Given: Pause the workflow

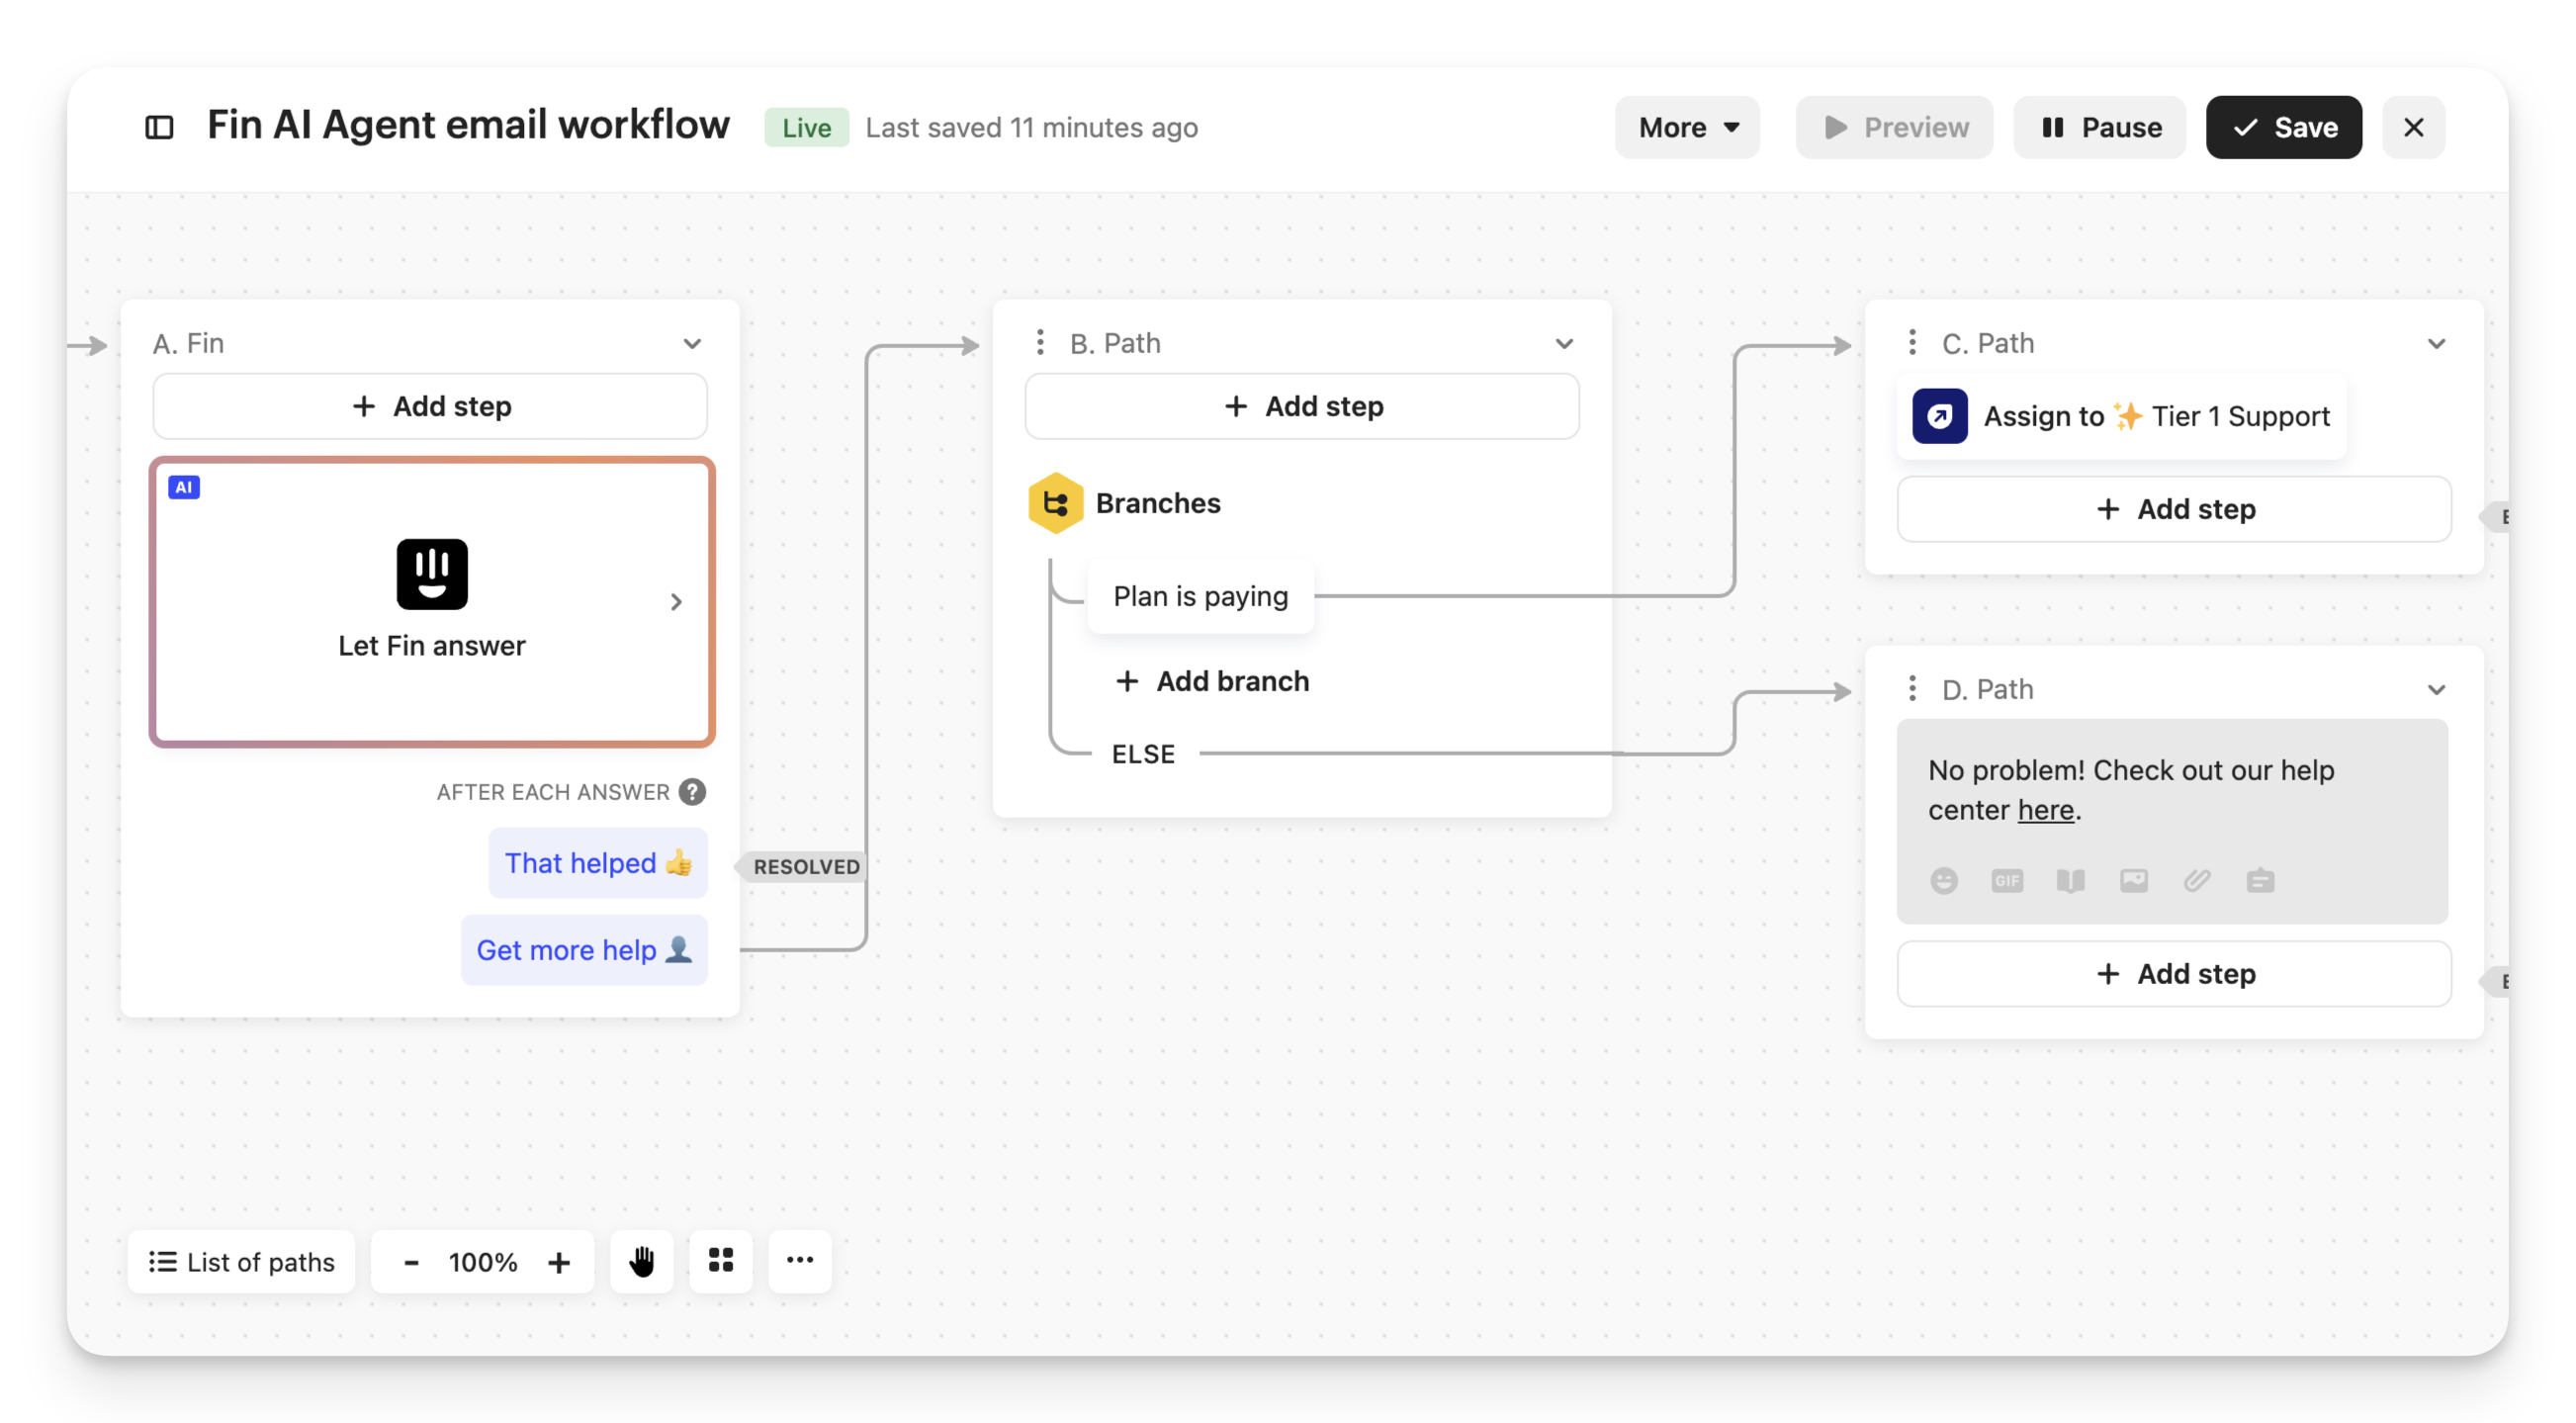Looking at the screenshot, I should tap(2099, 127).
